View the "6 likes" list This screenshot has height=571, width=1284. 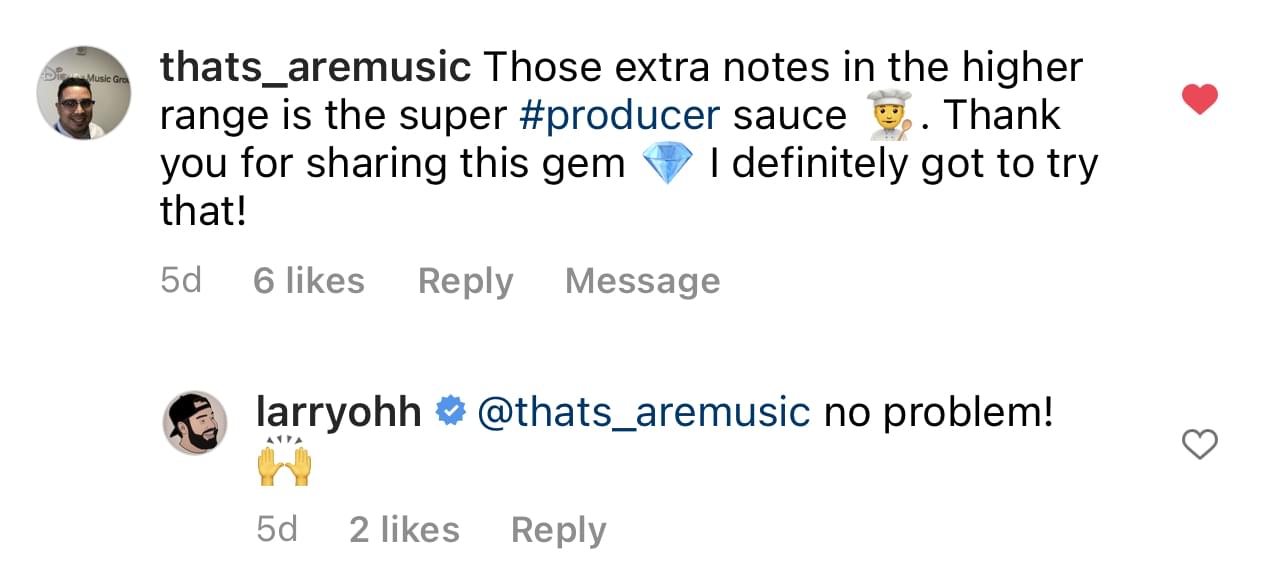click(308, 281)
